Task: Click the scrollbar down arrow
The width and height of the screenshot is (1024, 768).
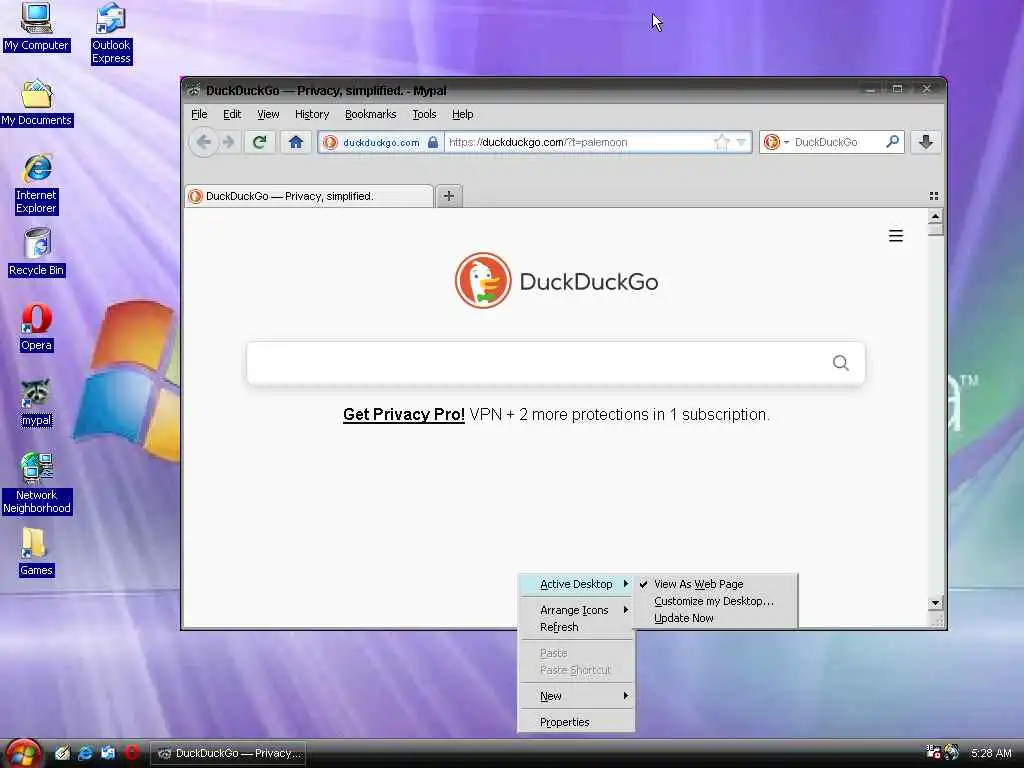Action: tap(935, 603)
